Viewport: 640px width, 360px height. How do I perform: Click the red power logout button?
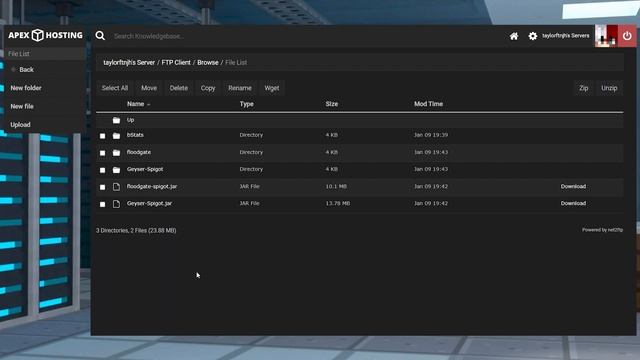[x=627, y=36]
